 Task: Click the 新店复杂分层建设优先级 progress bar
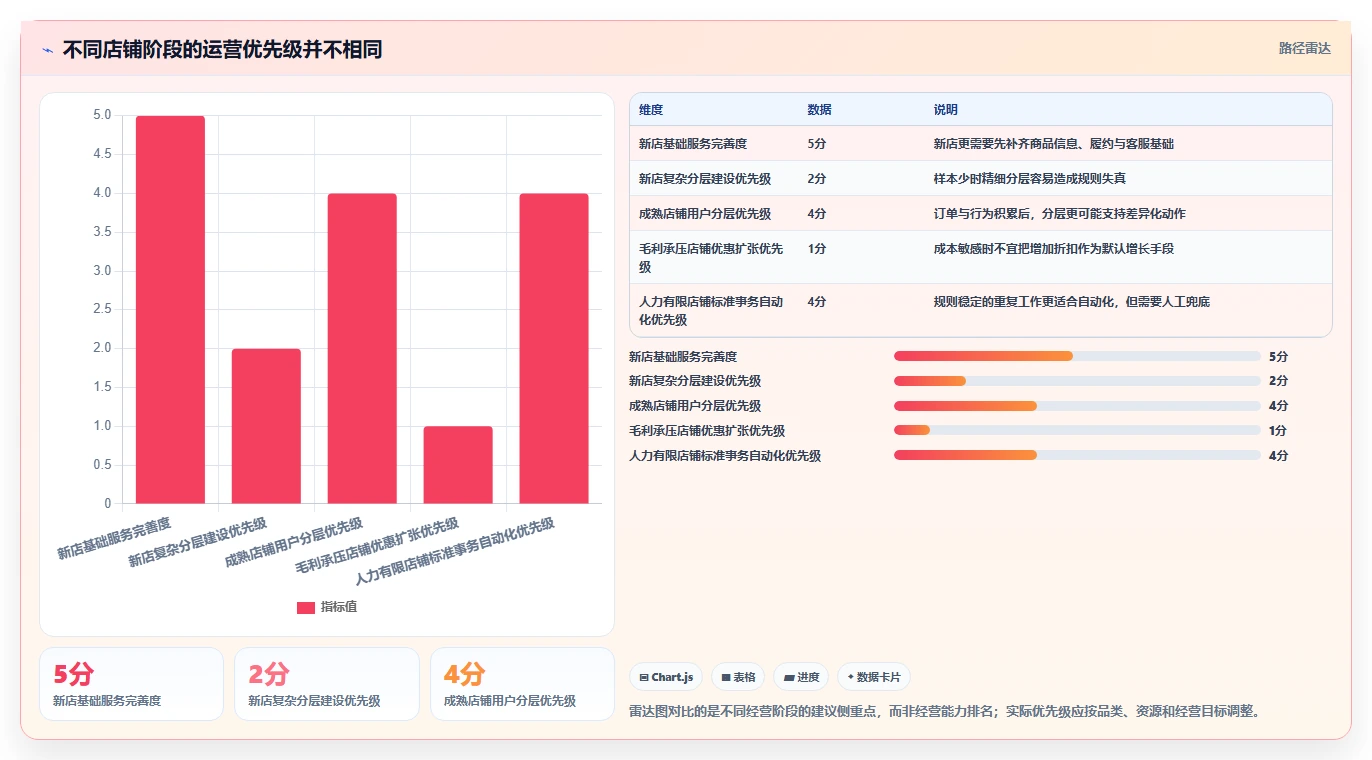[1077, 381]
